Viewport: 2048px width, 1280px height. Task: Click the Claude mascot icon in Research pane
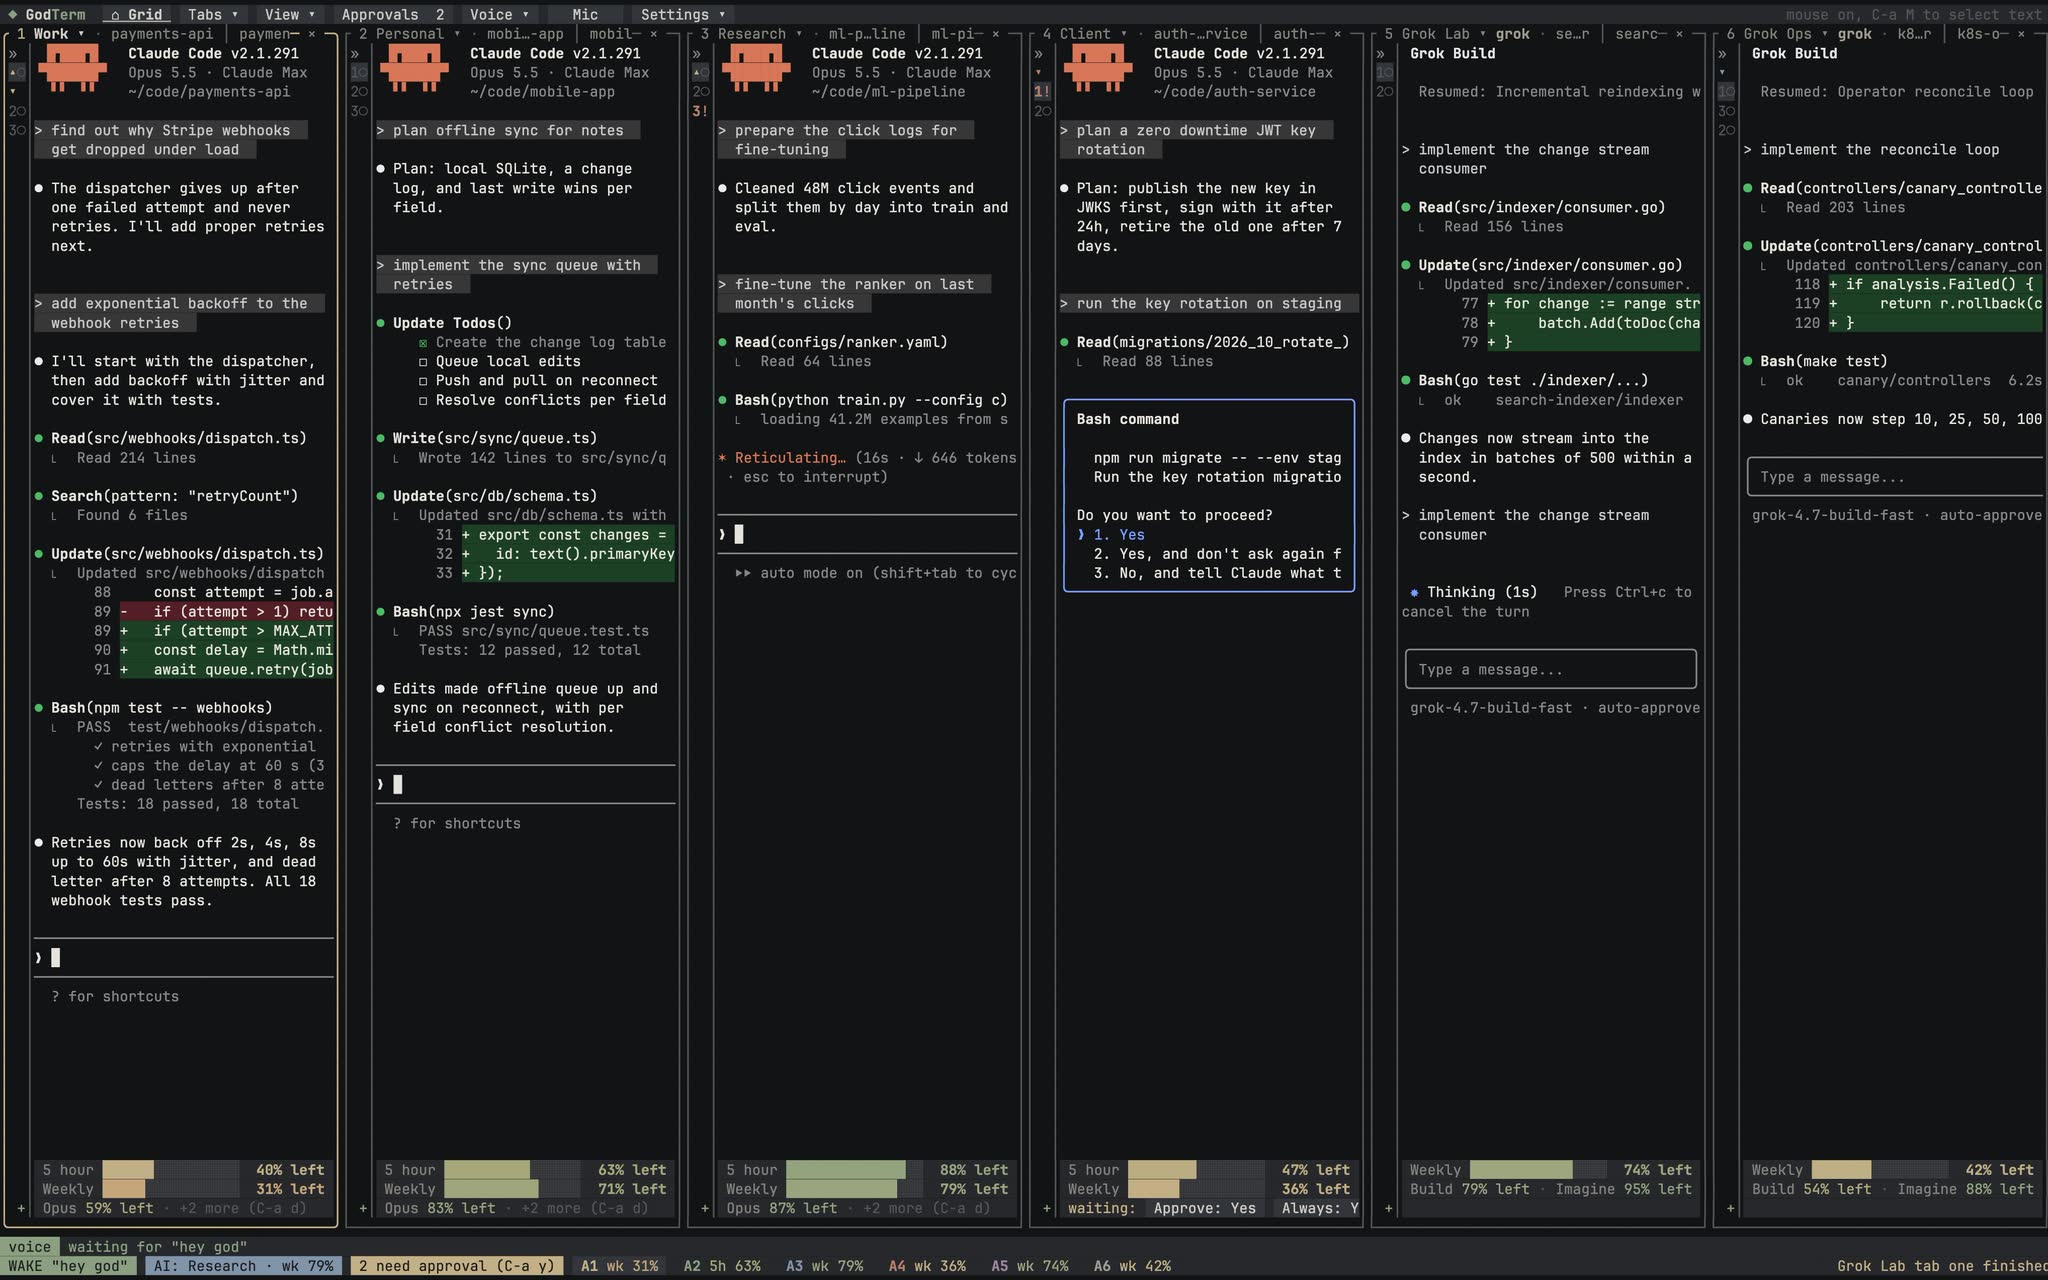(755, 69)
